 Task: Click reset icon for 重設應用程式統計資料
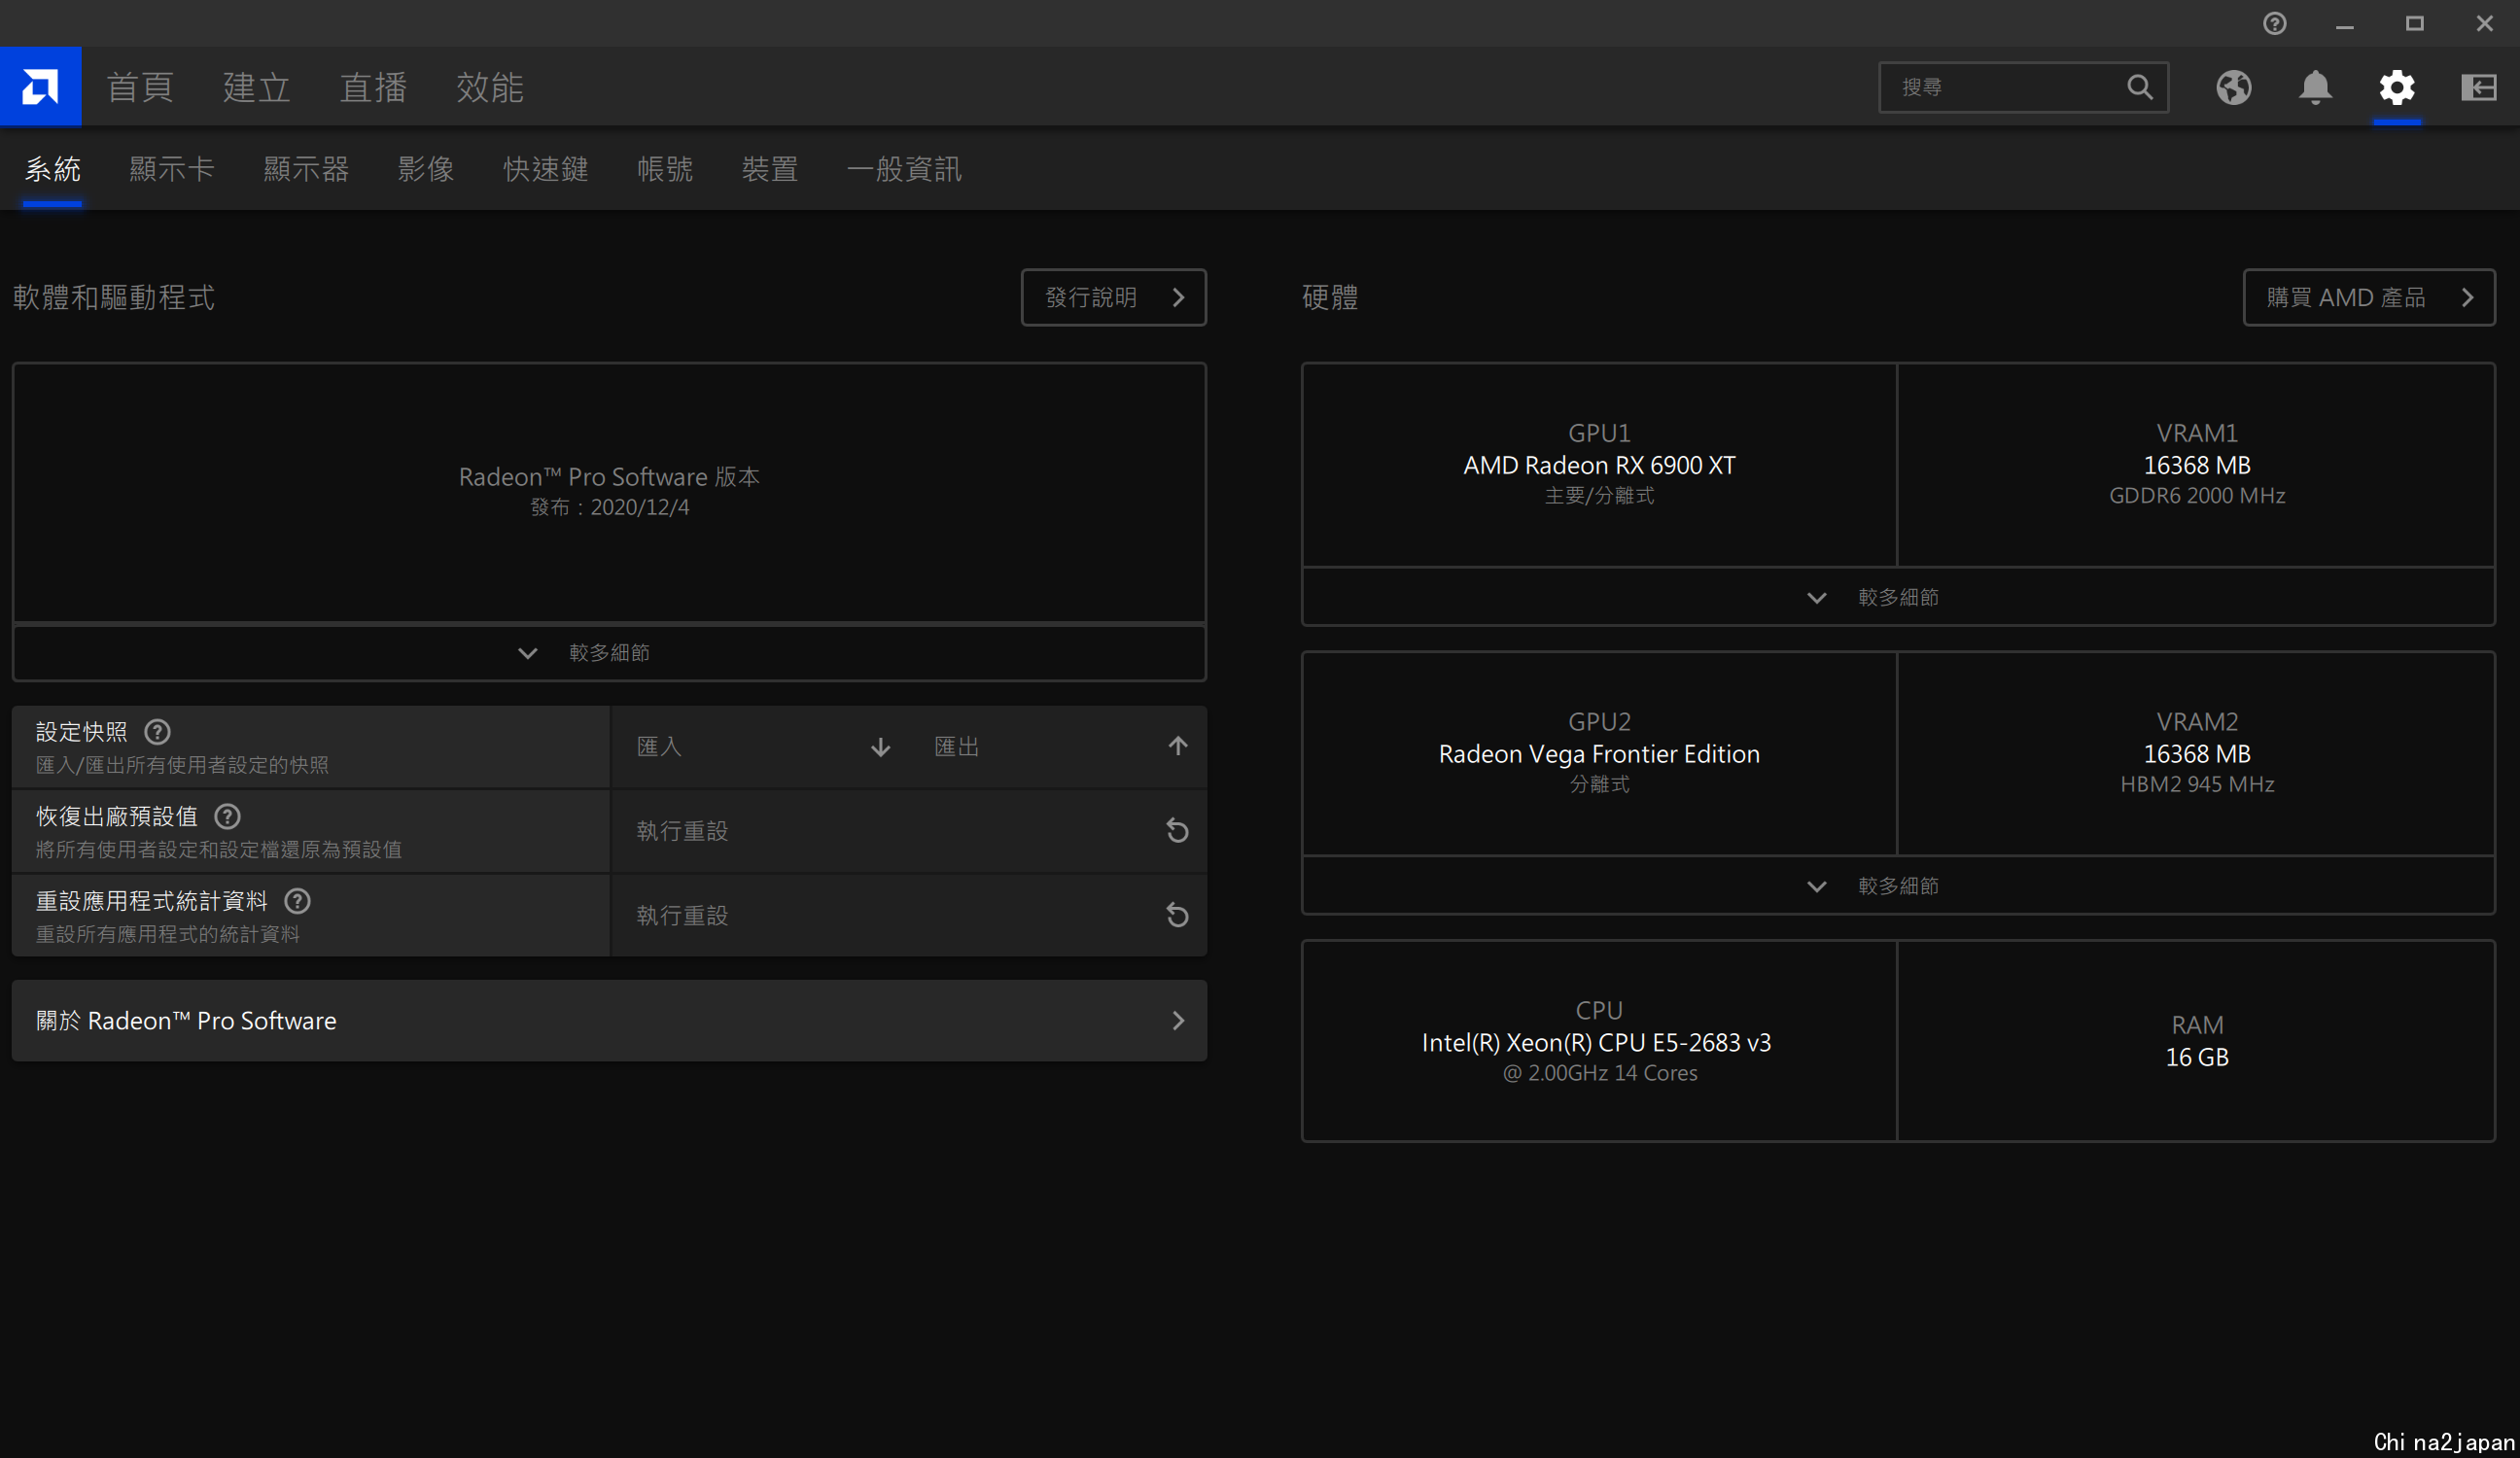pos(1177,915)
